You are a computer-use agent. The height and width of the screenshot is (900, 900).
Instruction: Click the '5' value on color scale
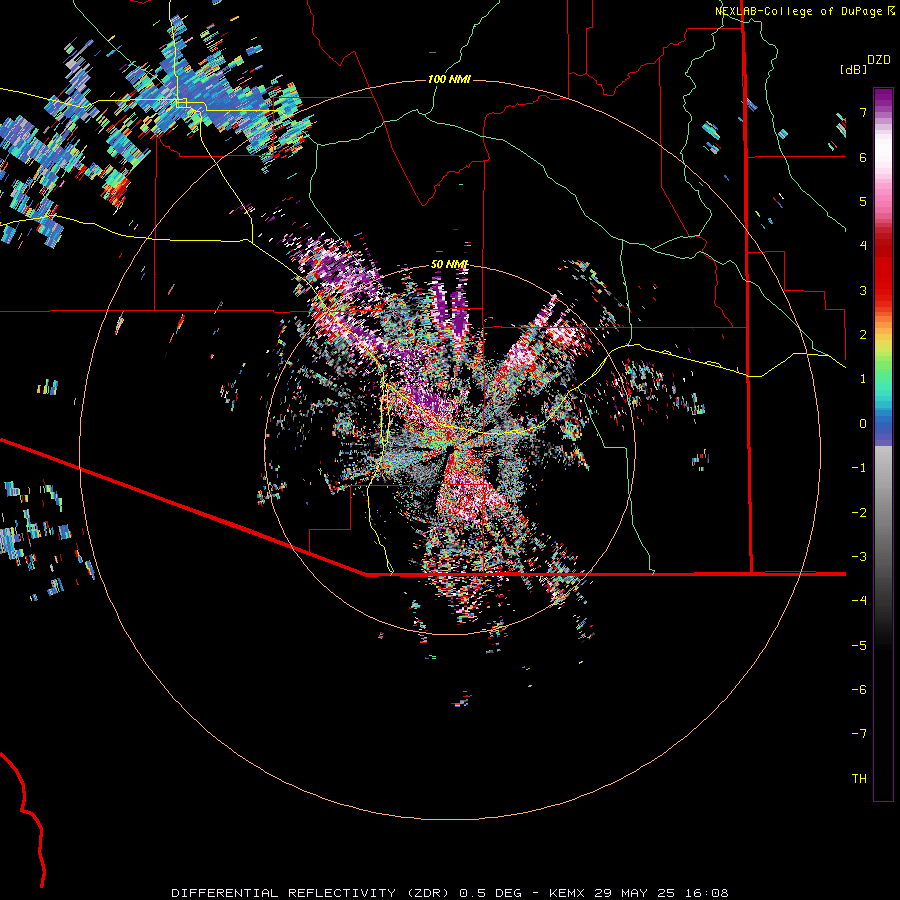863,201
